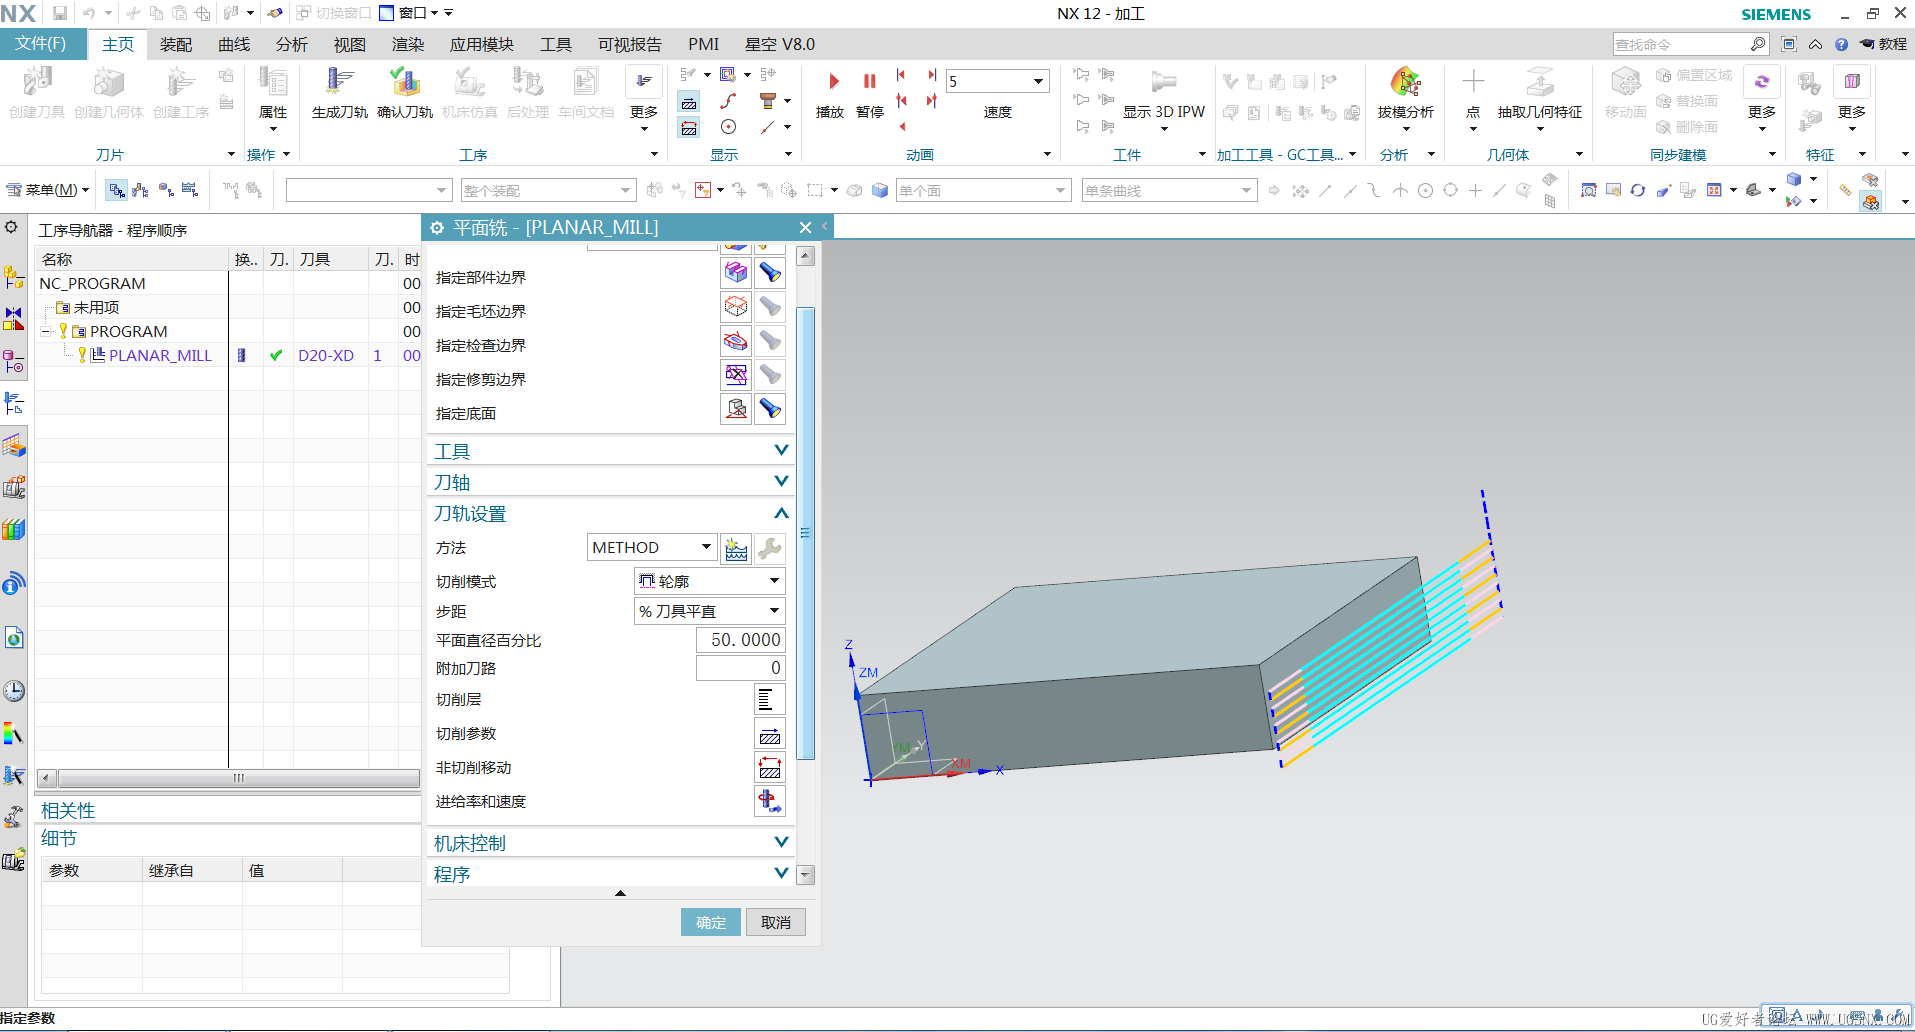Viewport: 1915px width, 1032px height.
Task: Click the 平面直径百分比 value field
Action: (741, 640)
